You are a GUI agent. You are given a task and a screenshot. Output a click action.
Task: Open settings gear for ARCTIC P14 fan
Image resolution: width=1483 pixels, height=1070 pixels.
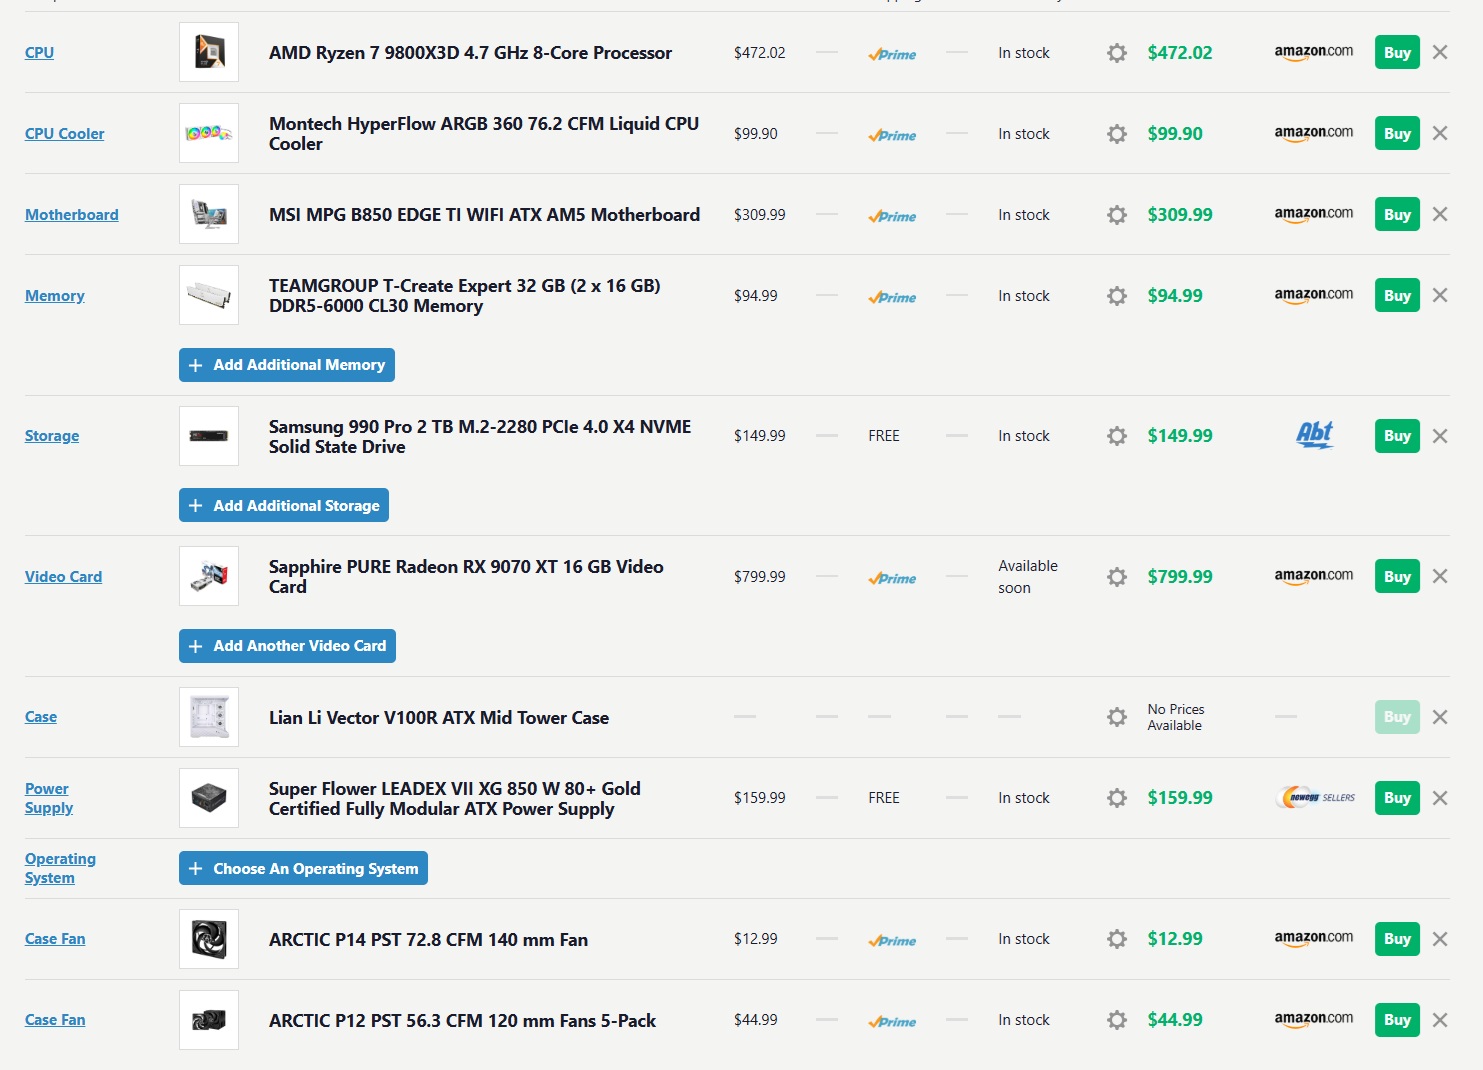point(1117,939)
